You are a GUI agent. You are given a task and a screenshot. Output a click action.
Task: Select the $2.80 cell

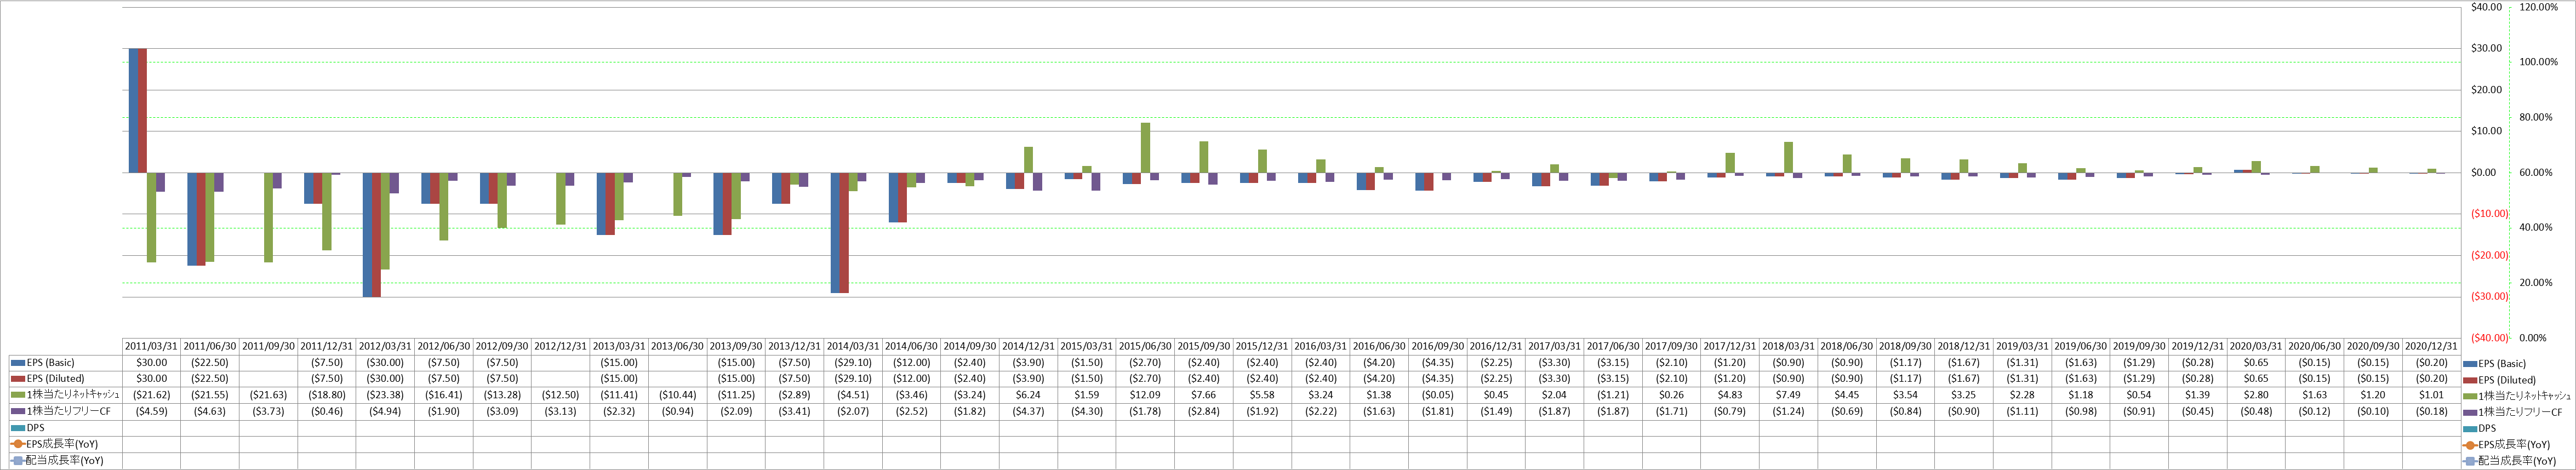coord(2257,395)
